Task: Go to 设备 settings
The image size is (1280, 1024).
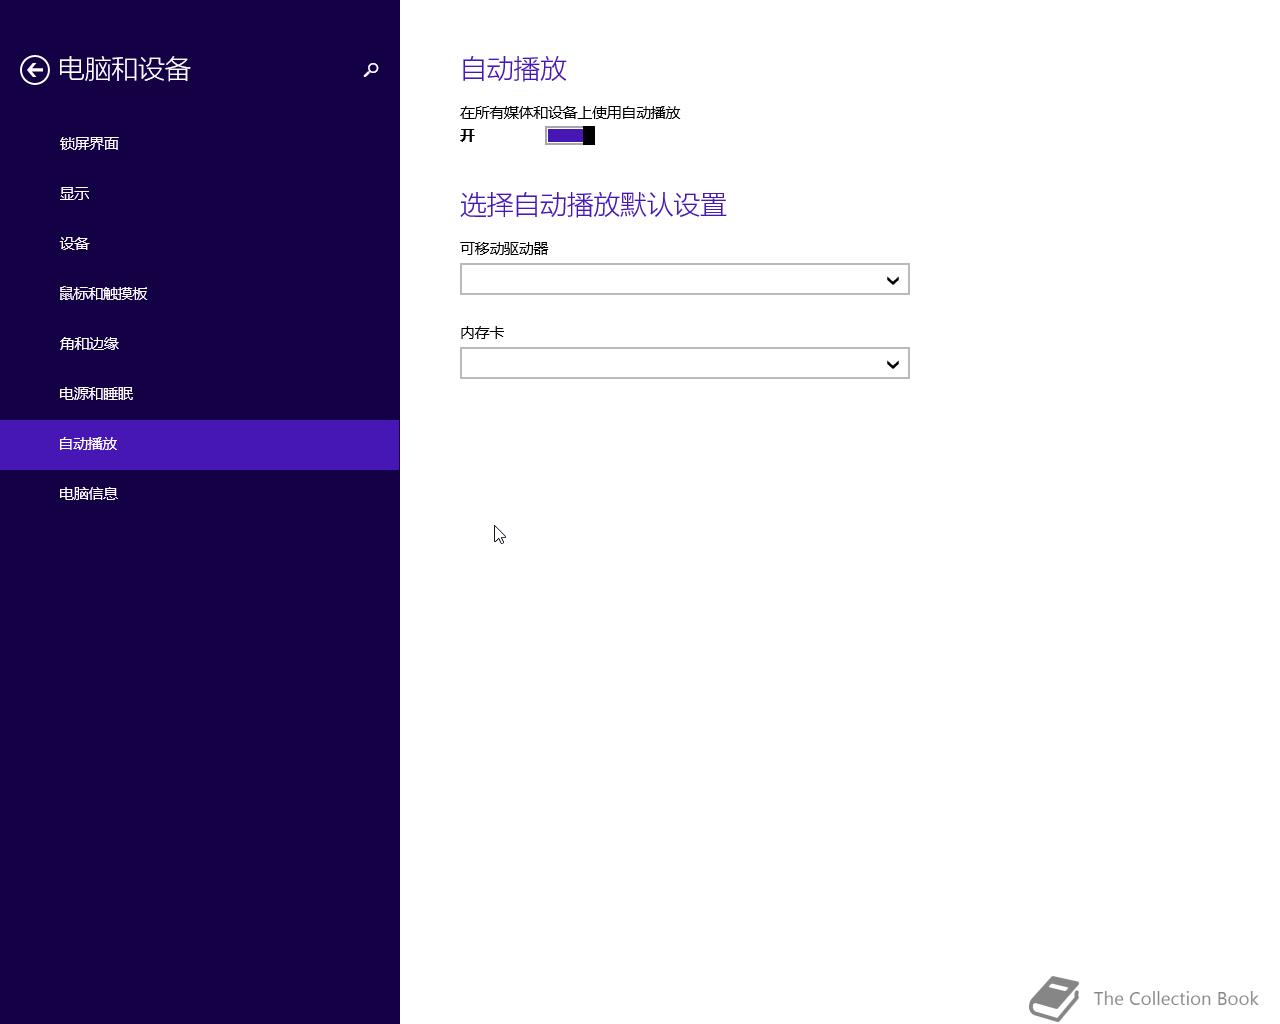Action: point(200,244)
